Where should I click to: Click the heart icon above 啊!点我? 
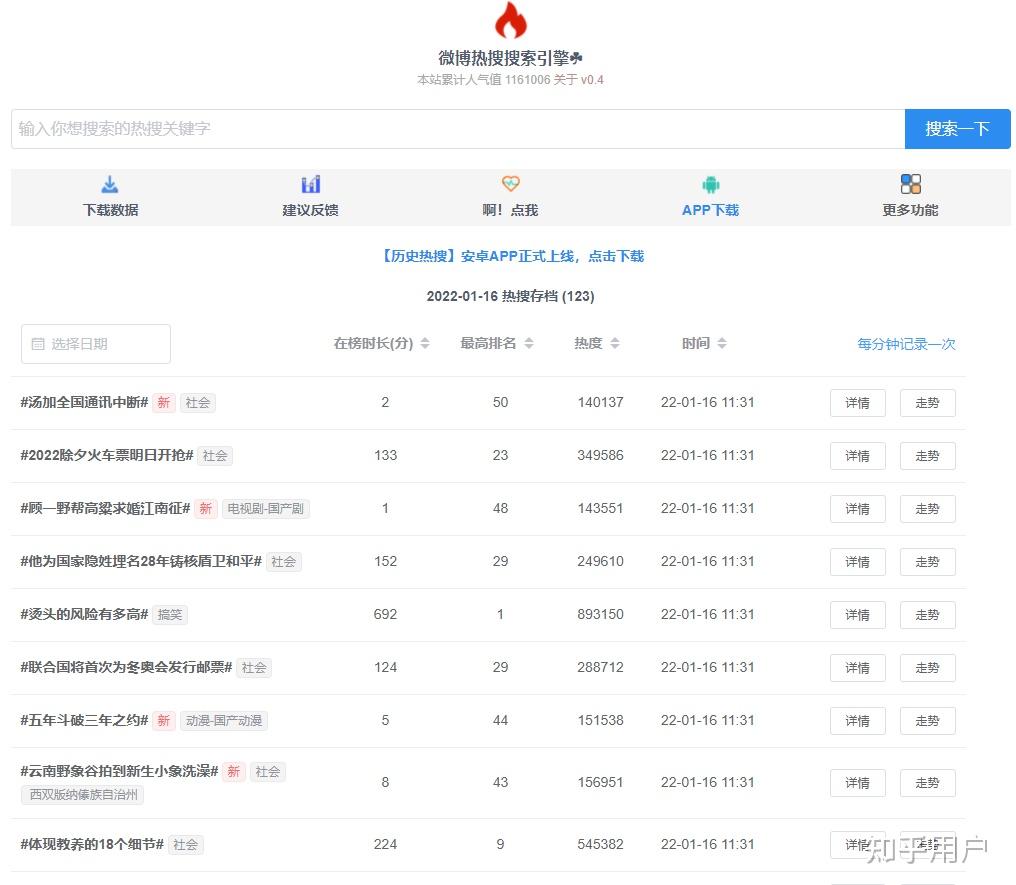511,184
